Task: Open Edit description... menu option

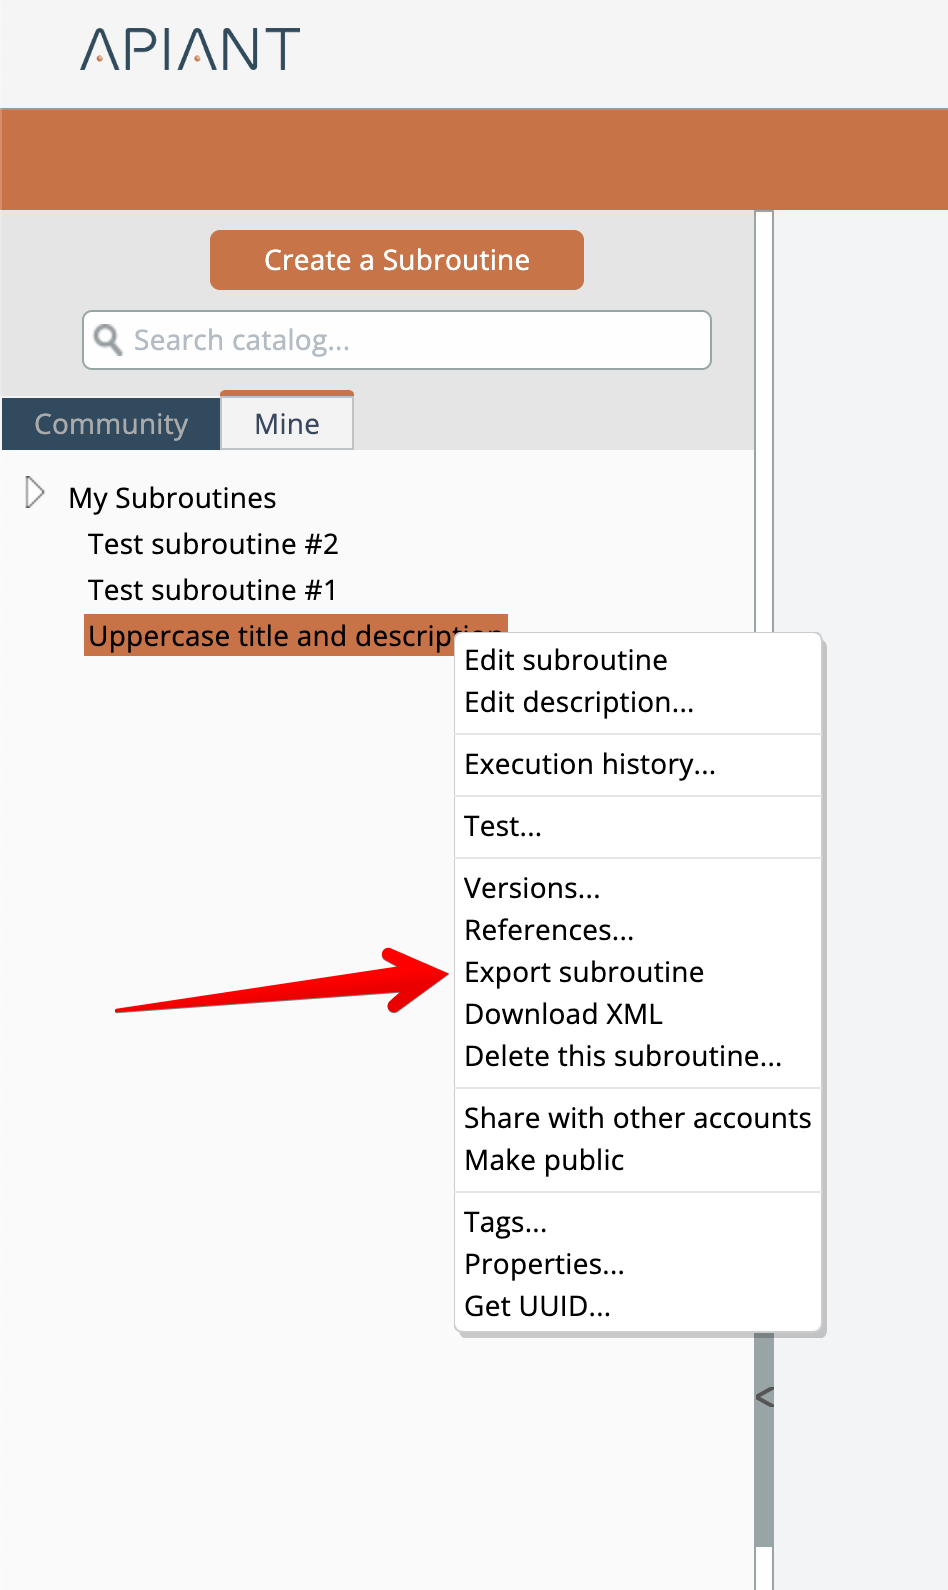Action: point(579,702)
